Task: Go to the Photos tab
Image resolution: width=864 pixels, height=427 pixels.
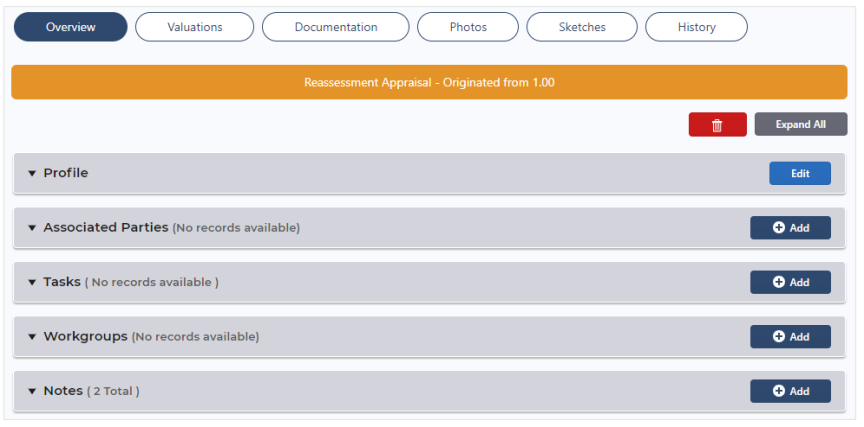Action: pyautogui.click(x=468, y=27)
